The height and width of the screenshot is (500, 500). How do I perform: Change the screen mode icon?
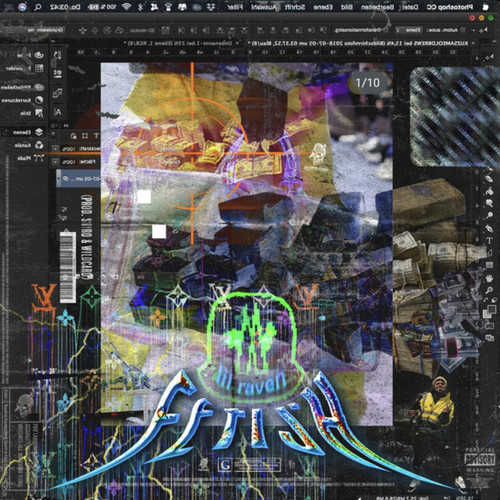click(x=489, y=338)
